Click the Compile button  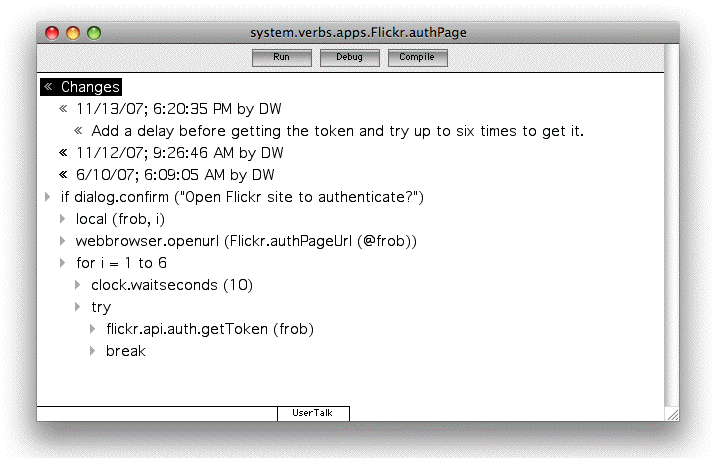pos(417,58)
